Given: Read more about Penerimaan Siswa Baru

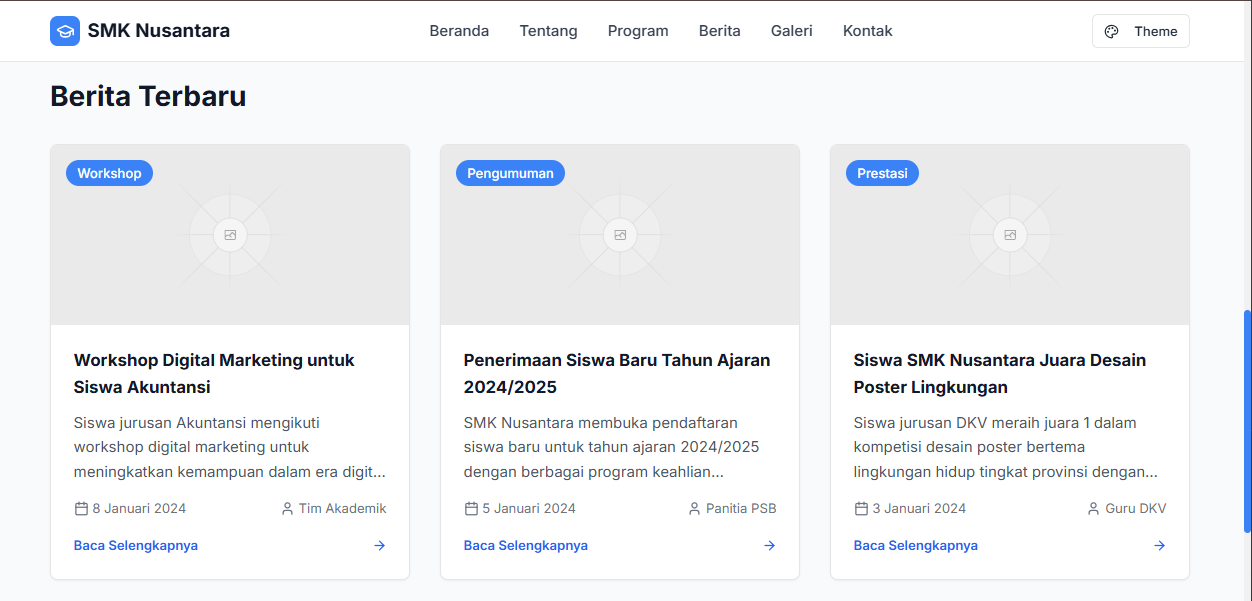Looking at the screenshot, I should click(526, 545).
